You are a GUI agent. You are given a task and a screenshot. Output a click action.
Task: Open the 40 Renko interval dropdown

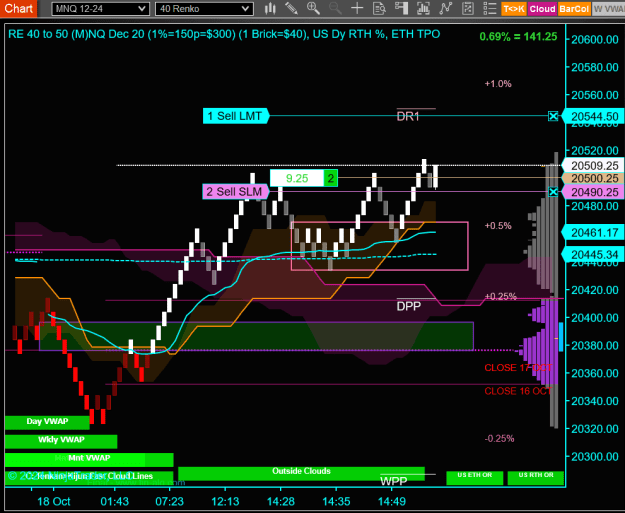[204, 8]
